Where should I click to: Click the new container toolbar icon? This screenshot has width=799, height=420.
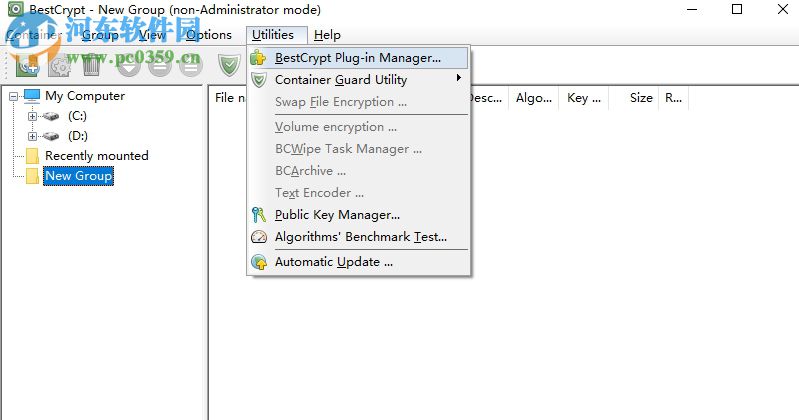(x=28, y=67)
